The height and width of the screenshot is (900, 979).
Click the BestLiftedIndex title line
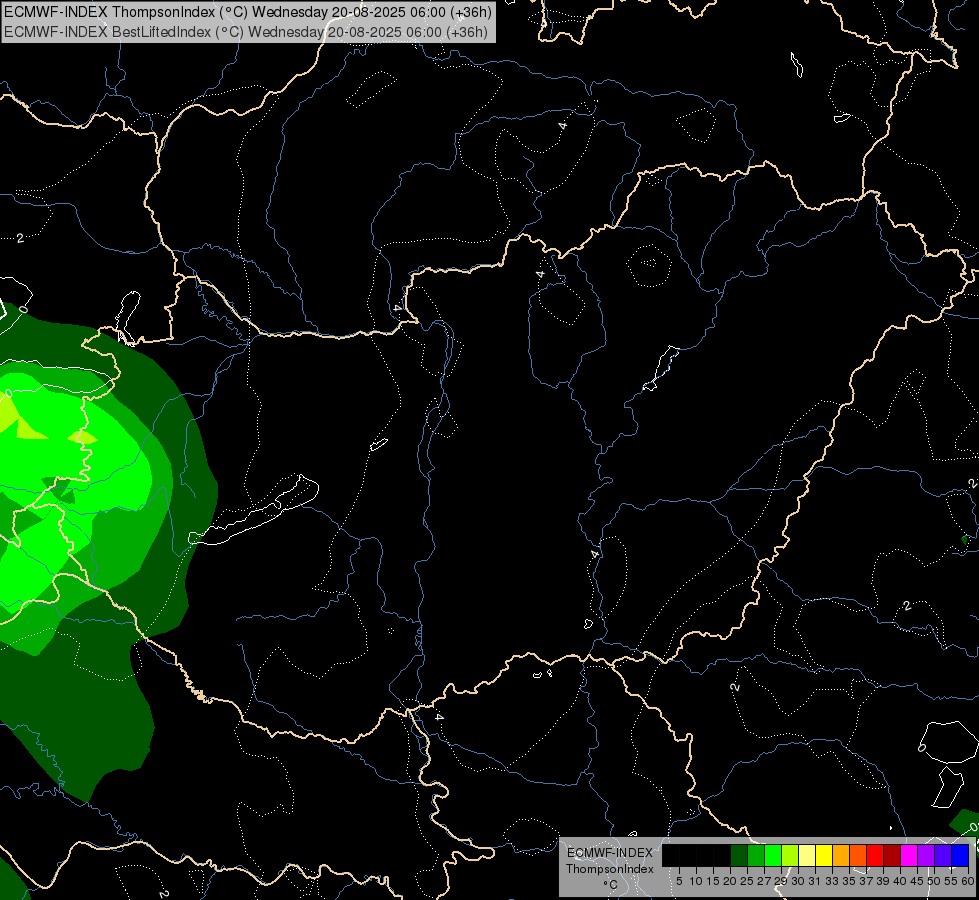pos(245,32)
